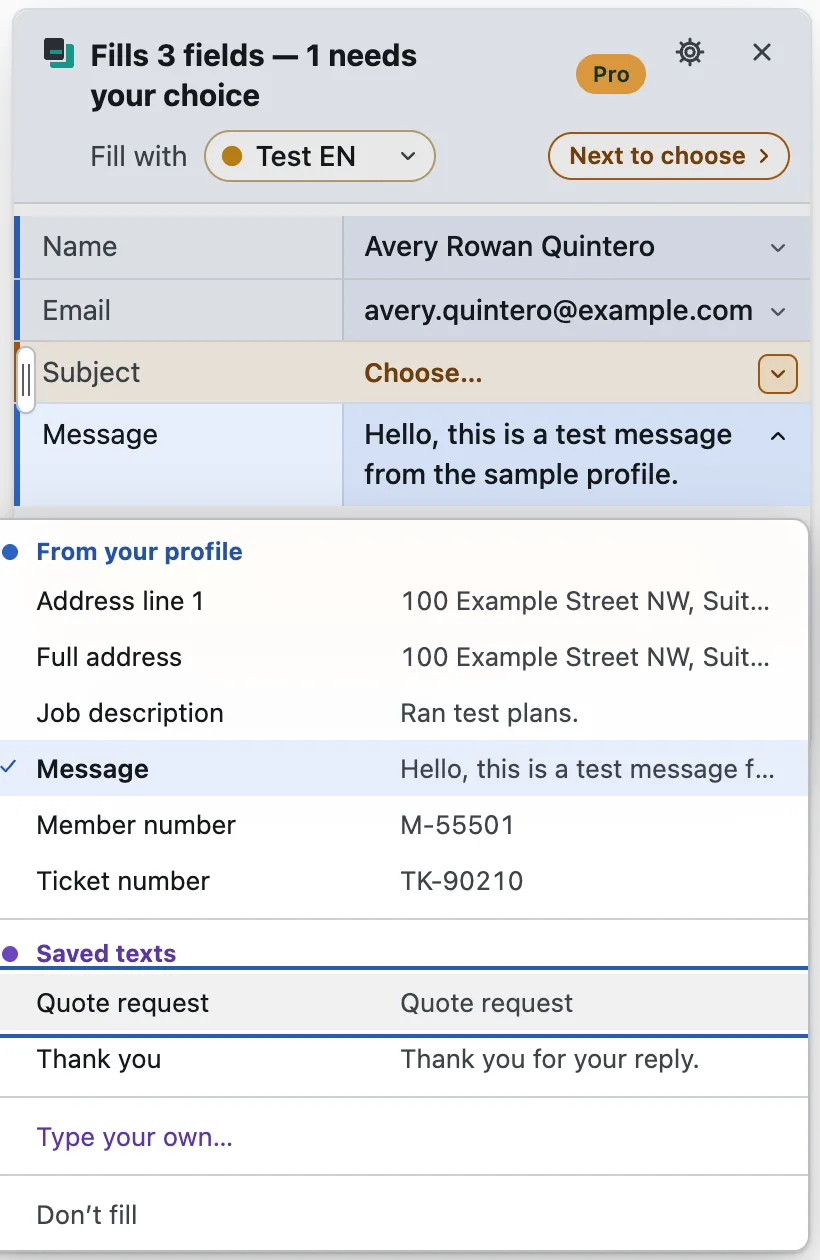Choose Ticket number TK-90210
This screenshot has height=1260, width=820.
(404, 881)
